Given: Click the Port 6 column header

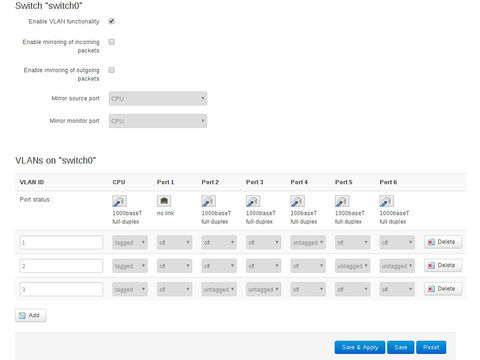Looking at the screenshot, I should 388,182.
